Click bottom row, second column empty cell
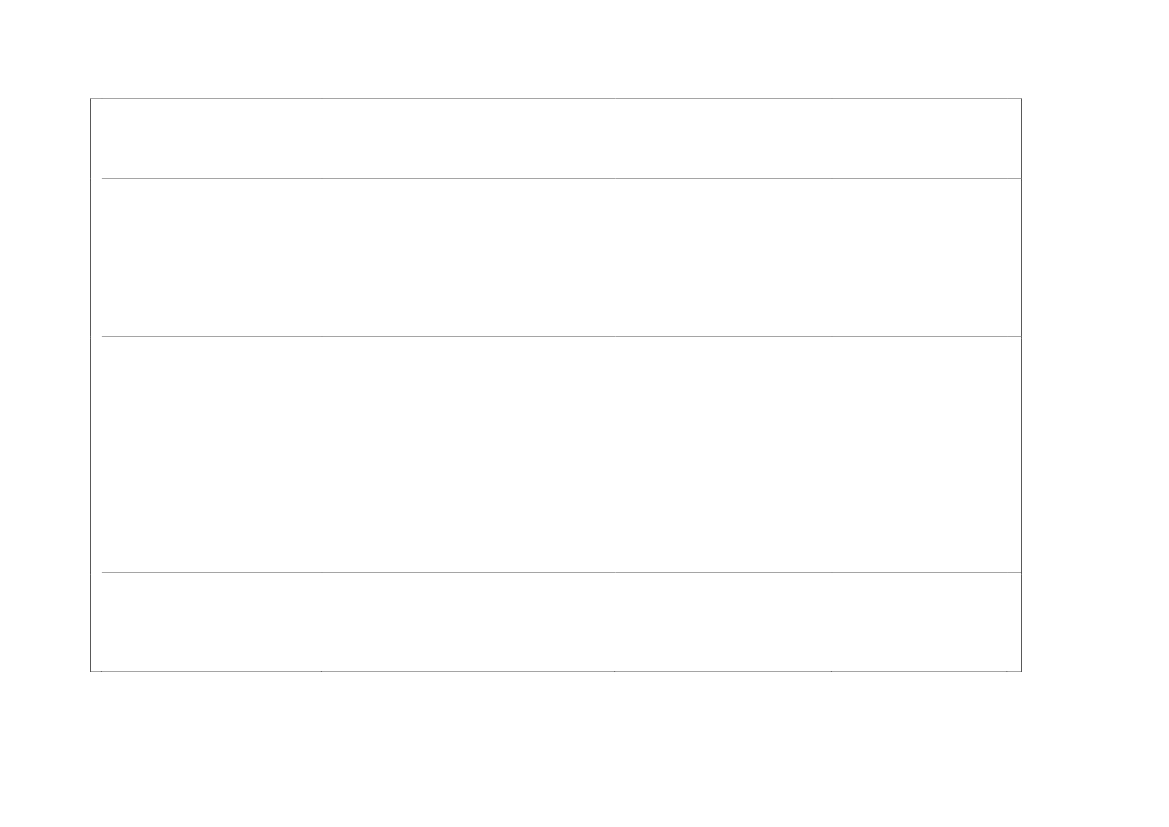The width and height of the screenshot is (1169, 827). (x=467, y=621)
